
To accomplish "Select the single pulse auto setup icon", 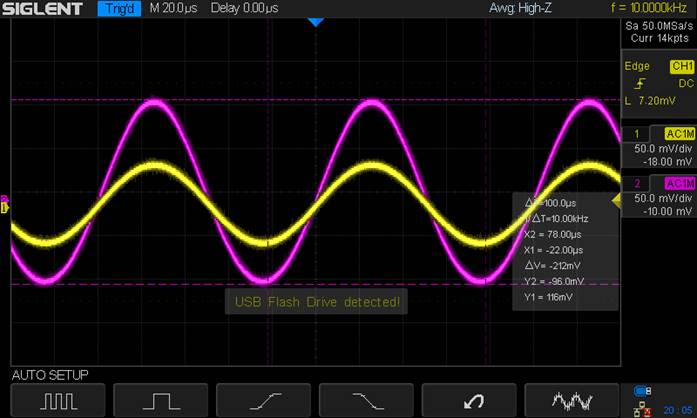I will tap(161, 400).
